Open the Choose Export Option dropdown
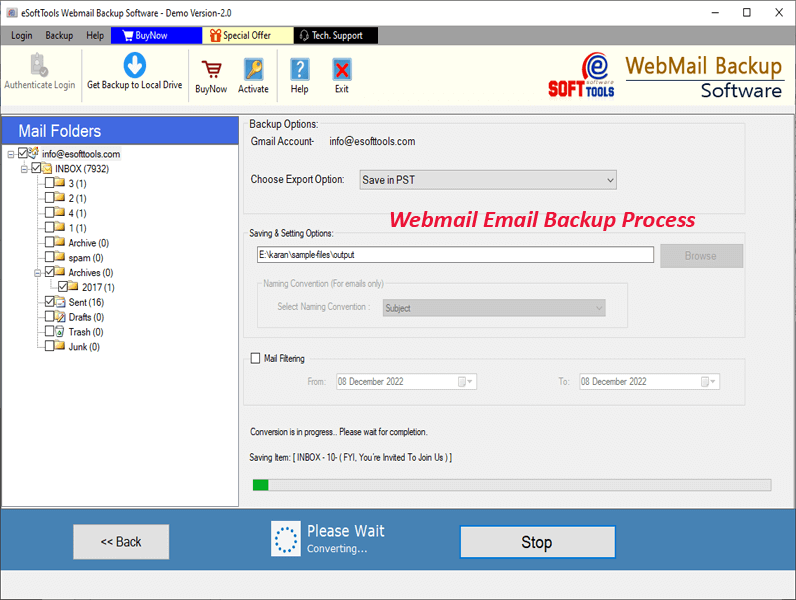Screen dimensions: 796x600 point(487,180)
